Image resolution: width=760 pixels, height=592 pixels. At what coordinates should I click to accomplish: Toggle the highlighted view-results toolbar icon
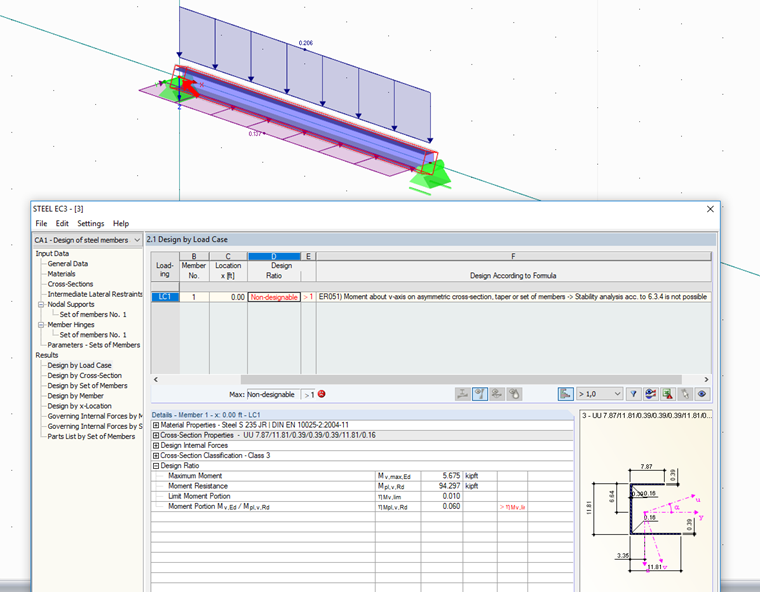point(480,394)
